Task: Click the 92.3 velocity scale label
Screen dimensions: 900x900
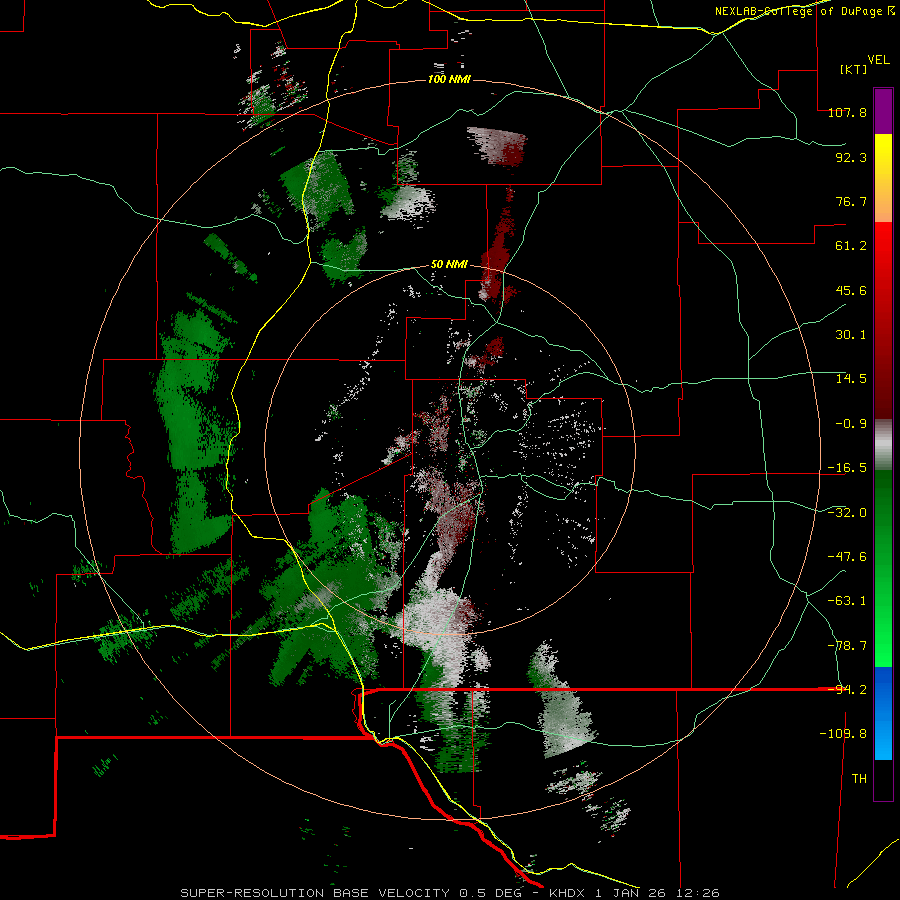Action: pos(851,157)
